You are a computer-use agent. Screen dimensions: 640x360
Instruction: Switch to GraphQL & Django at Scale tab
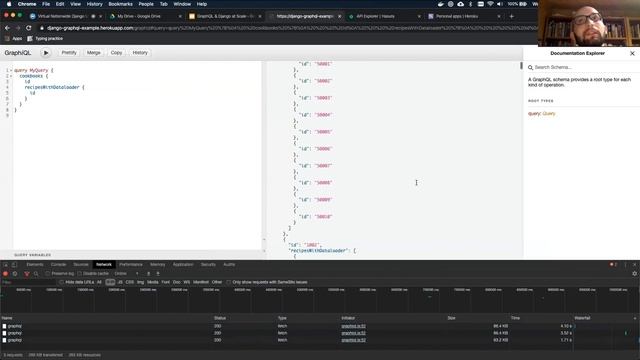(x=224, y=16)
